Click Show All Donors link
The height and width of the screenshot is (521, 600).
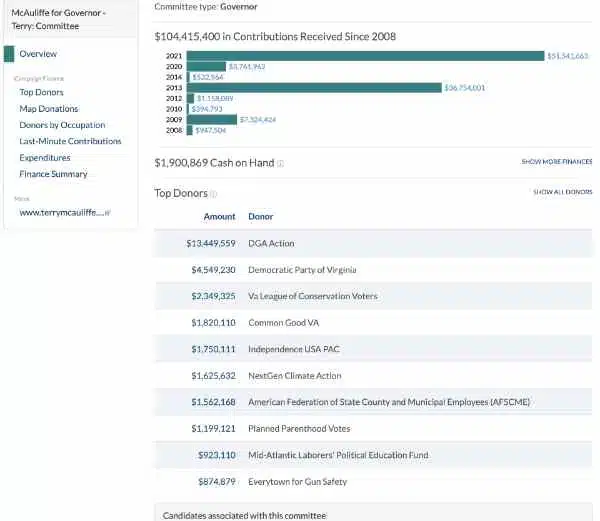(562, 192)
